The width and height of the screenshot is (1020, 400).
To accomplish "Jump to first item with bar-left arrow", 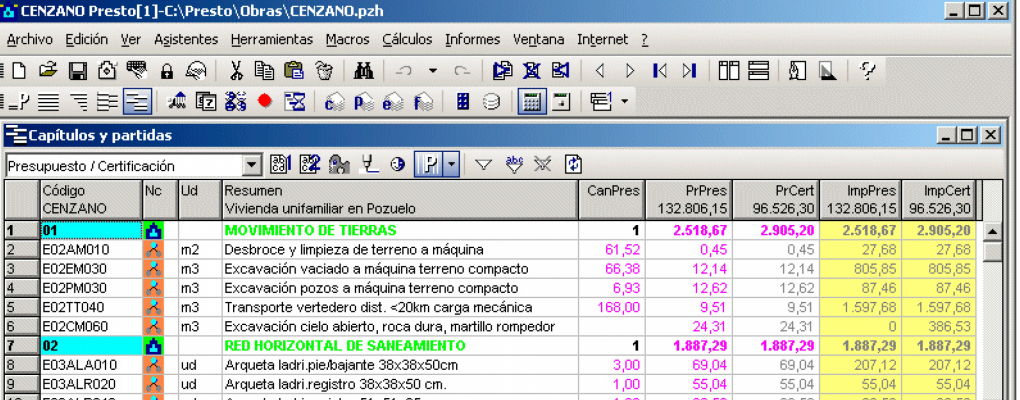I will pyautogui.click(x=660, y=70).
